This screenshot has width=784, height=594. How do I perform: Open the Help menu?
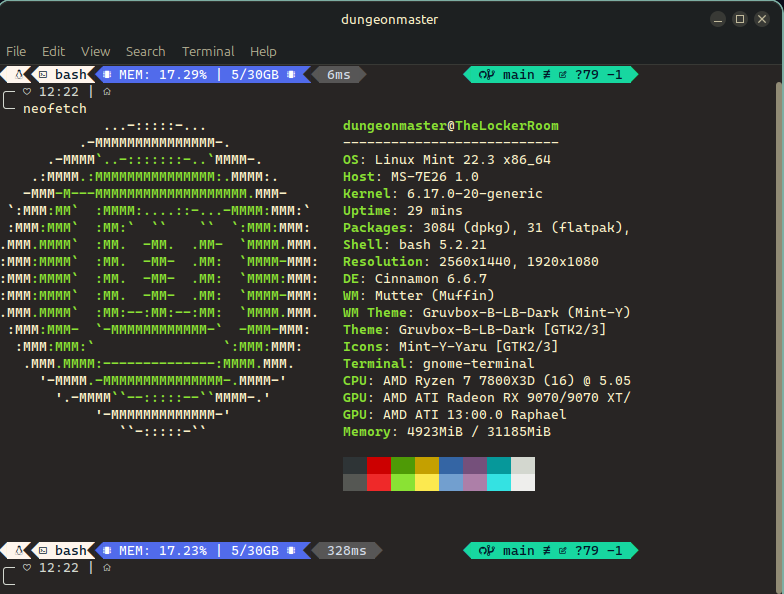[263, 52]
